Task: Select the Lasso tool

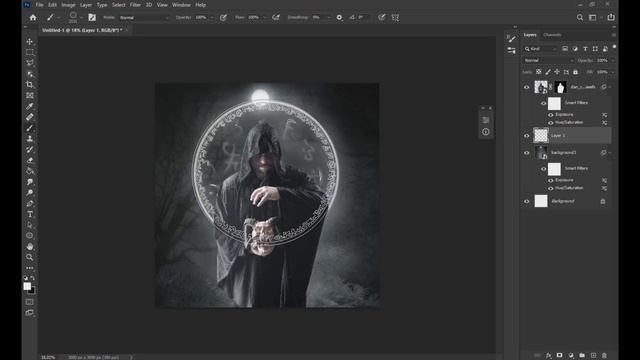Action: point(30,63)
